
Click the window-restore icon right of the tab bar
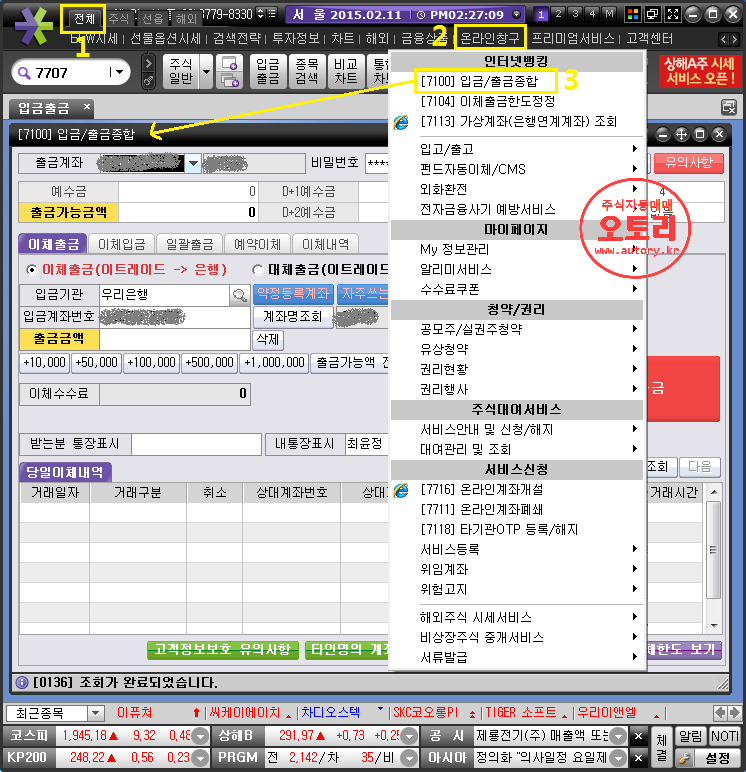729,107
